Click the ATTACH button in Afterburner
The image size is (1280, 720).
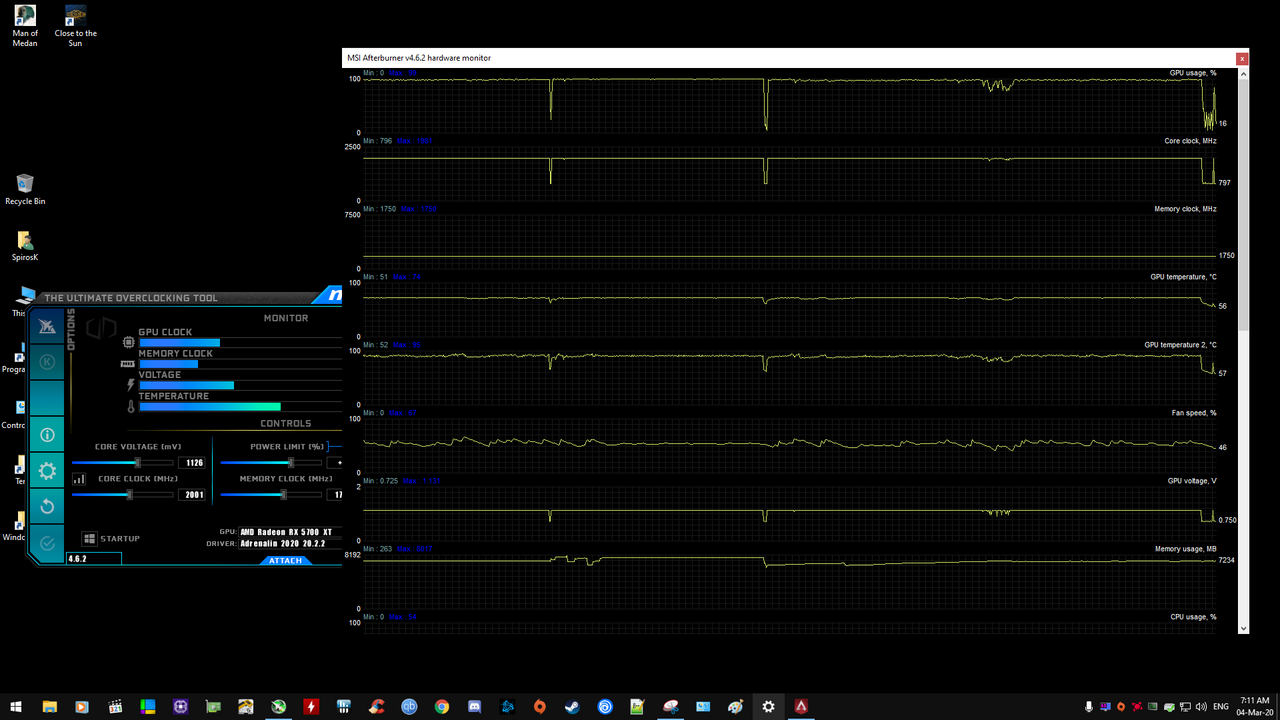point(286,561)
